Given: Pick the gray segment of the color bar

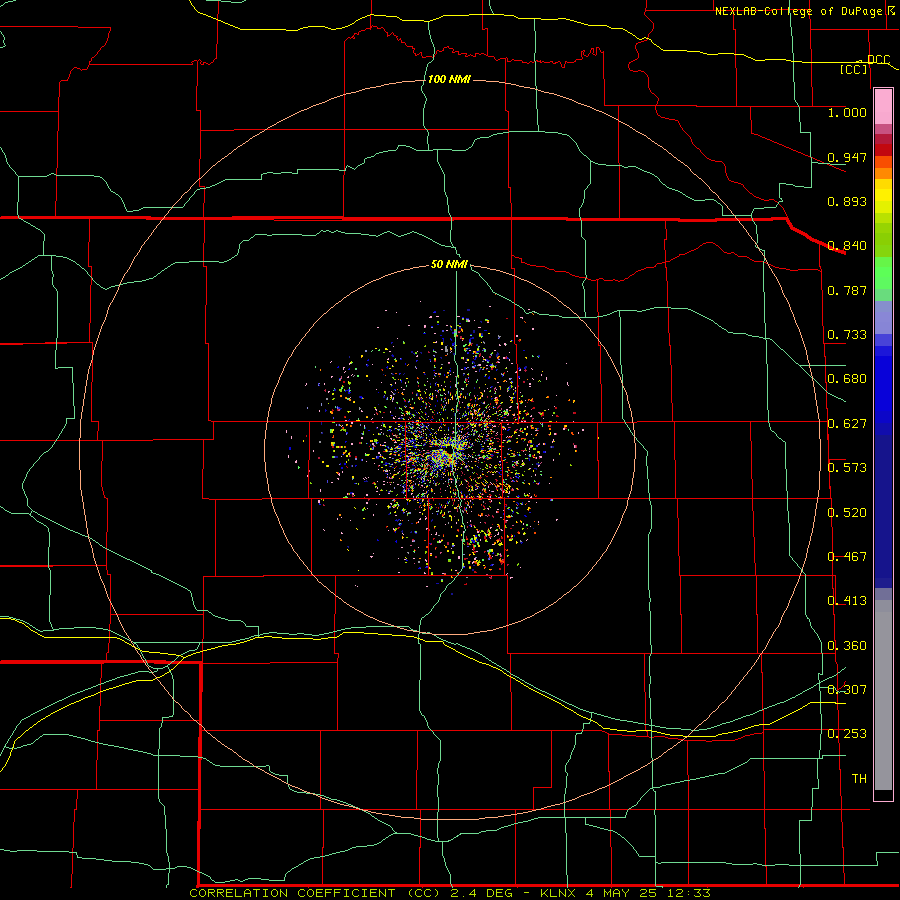Looking at the screenshot, I should (883, 695).
